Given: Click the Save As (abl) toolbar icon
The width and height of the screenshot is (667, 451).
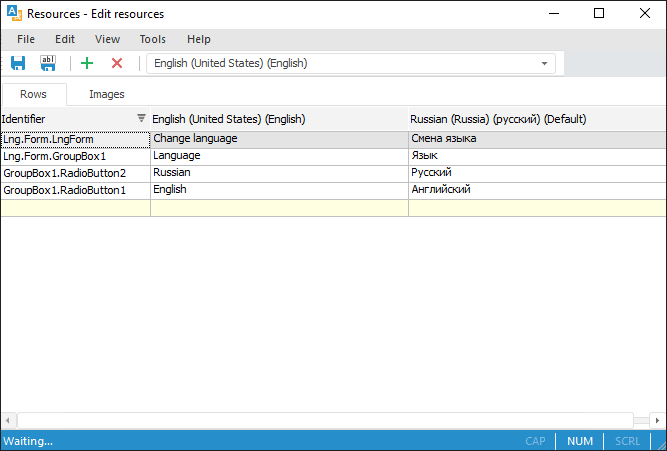Looking at the screenshot, I should tap(48, 63).
